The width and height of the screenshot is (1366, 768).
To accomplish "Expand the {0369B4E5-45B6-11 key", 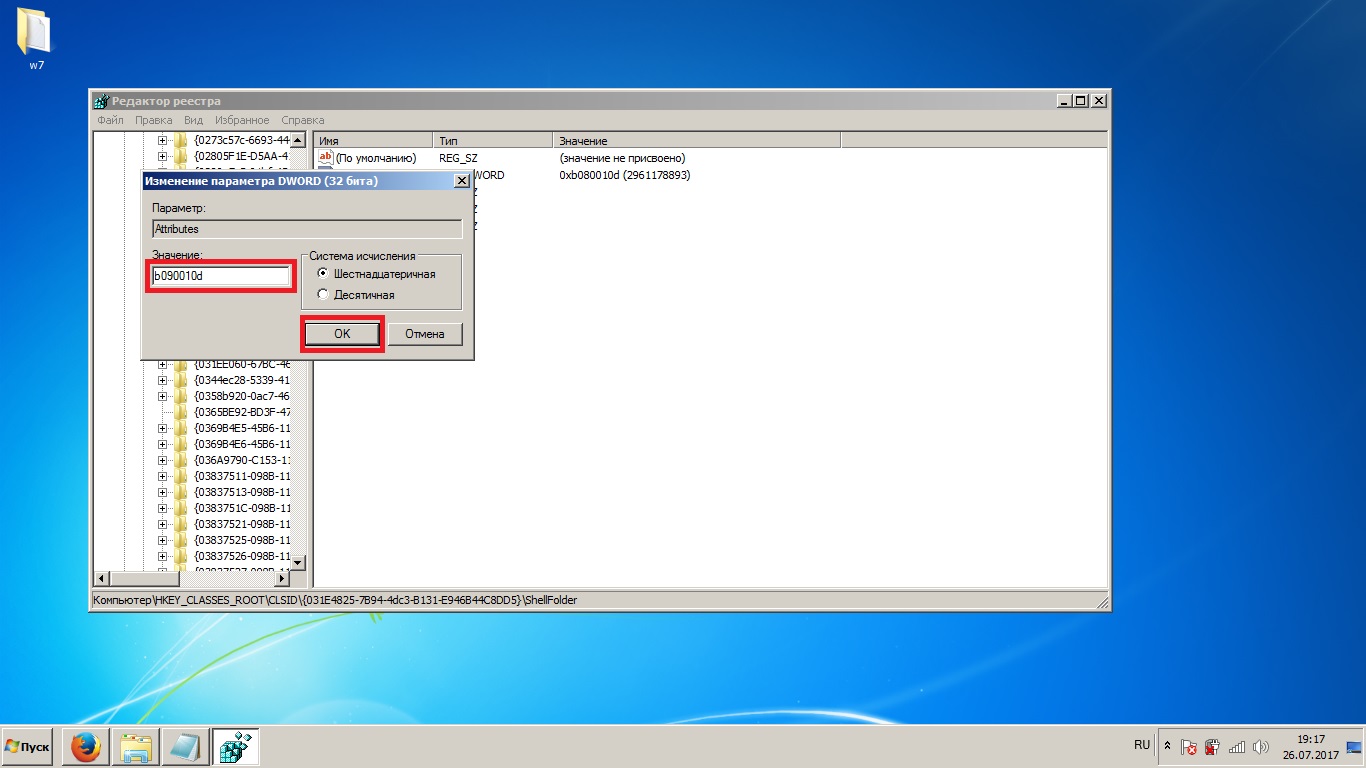I will (162, 428).
